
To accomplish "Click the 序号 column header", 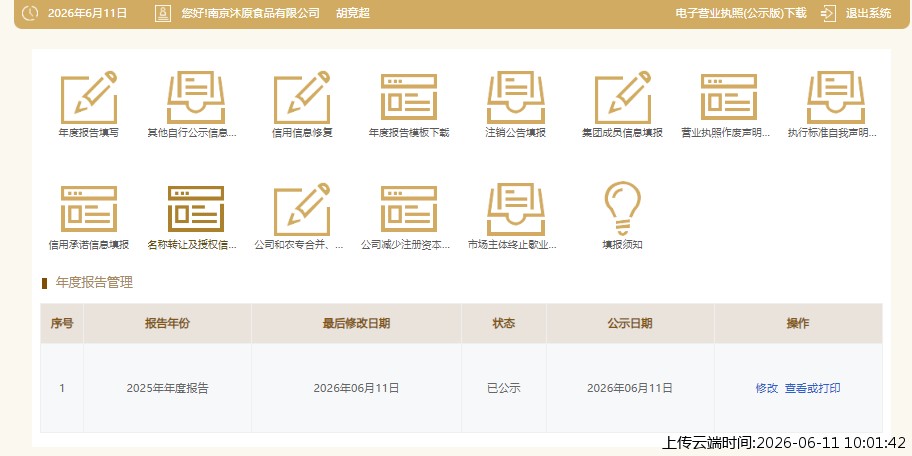I will (62, 323).
